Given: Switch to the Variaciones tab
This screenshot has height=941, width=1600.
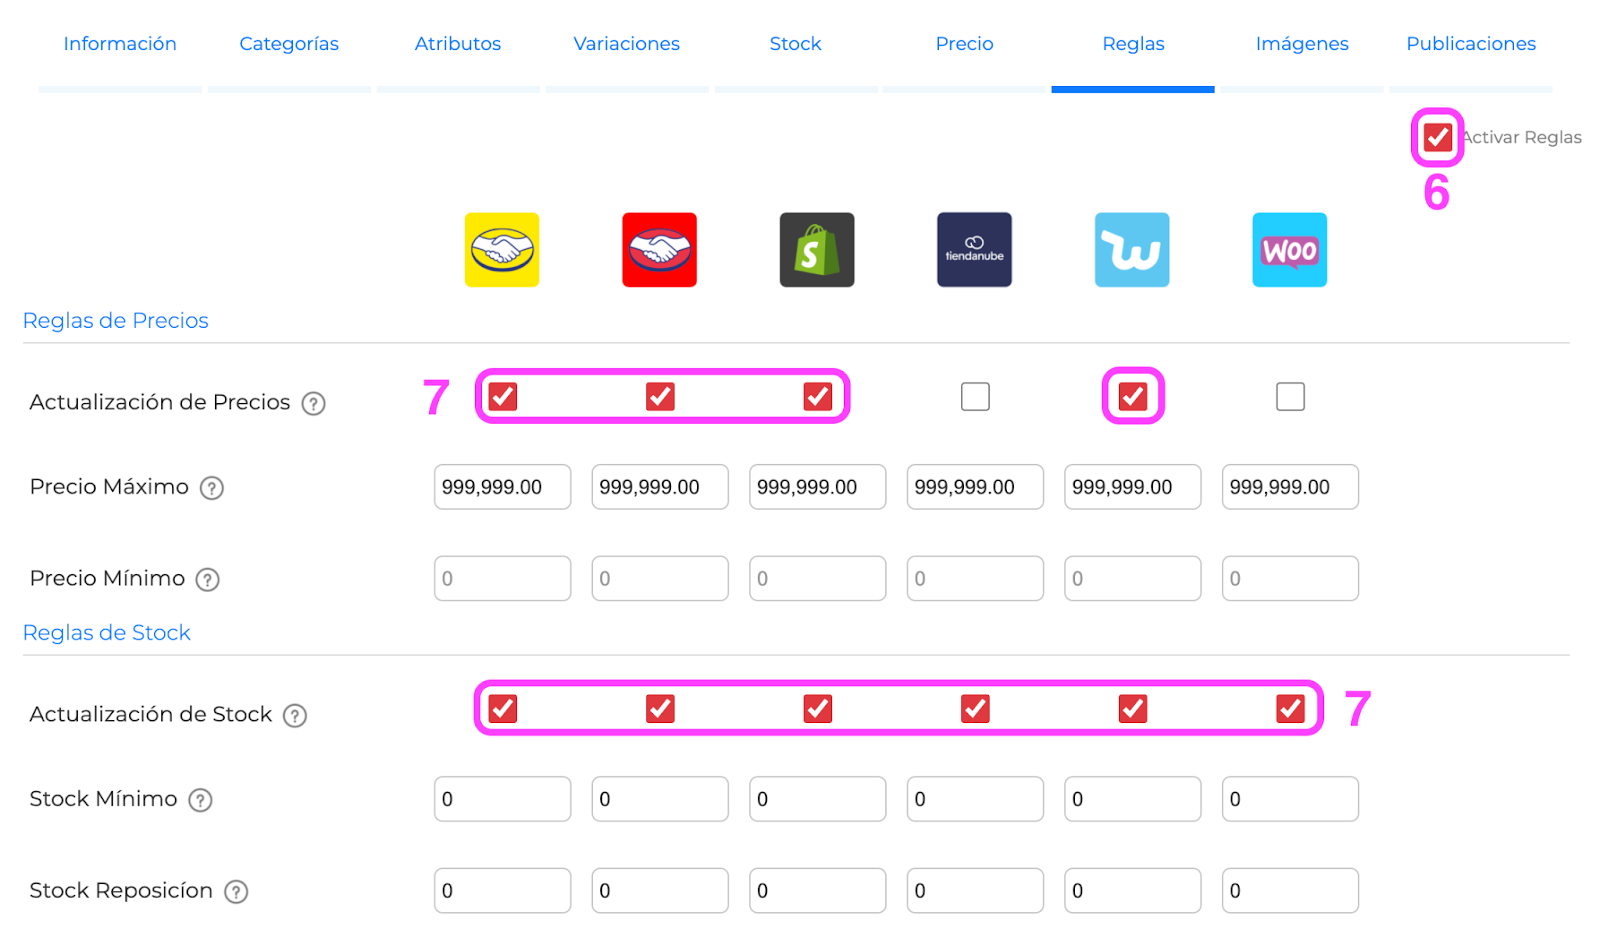Looking at the screenshot, I should click(627, 44).
